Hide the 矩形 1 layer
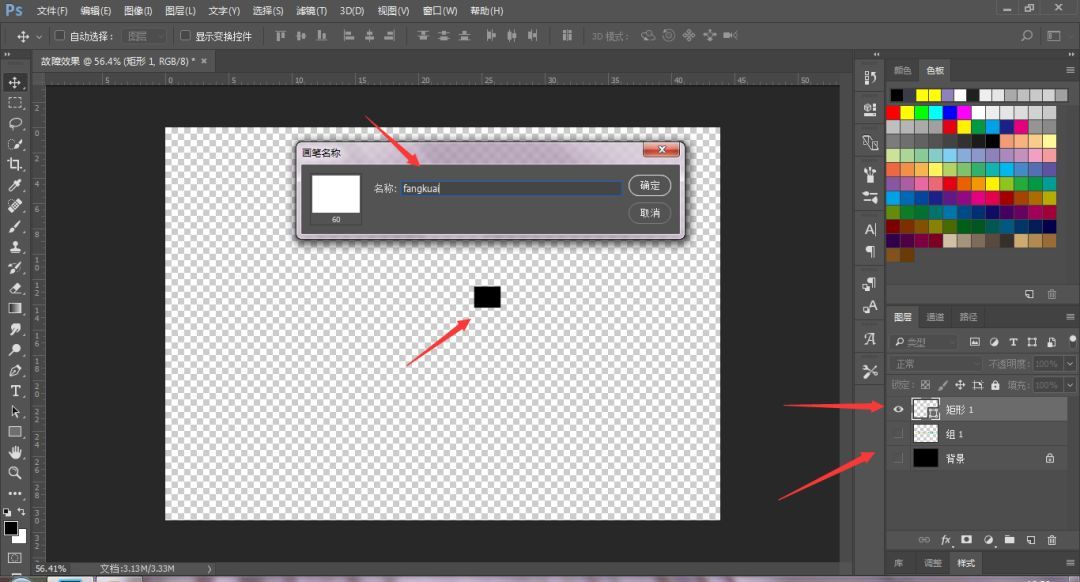This screenshot has width=1080, height=582. 898,409
